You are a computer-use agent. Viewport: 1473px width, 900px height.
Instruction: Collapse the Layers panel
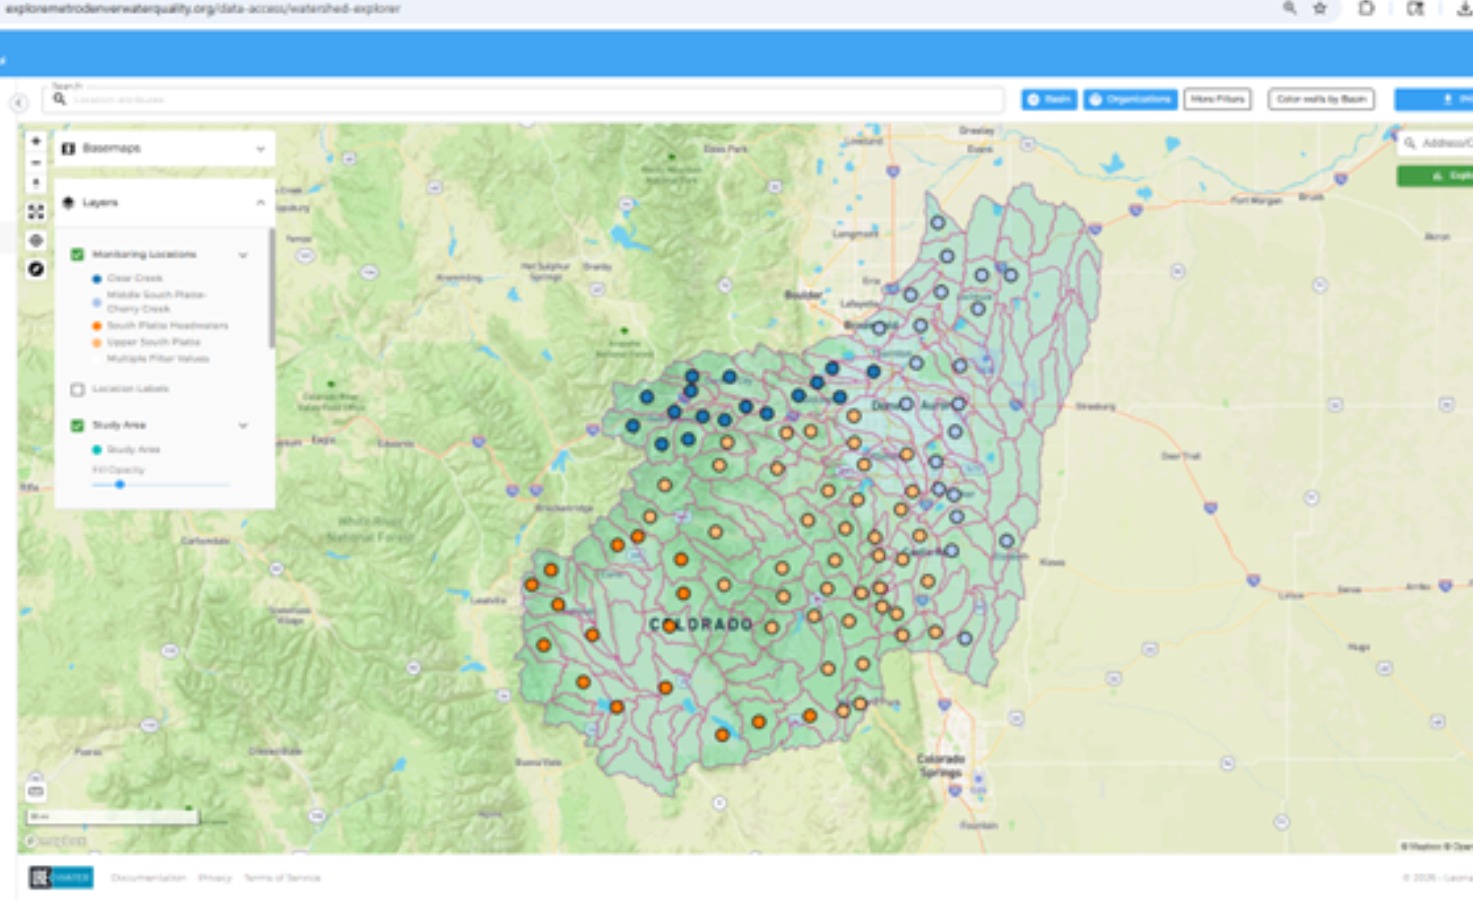[260, 203]
